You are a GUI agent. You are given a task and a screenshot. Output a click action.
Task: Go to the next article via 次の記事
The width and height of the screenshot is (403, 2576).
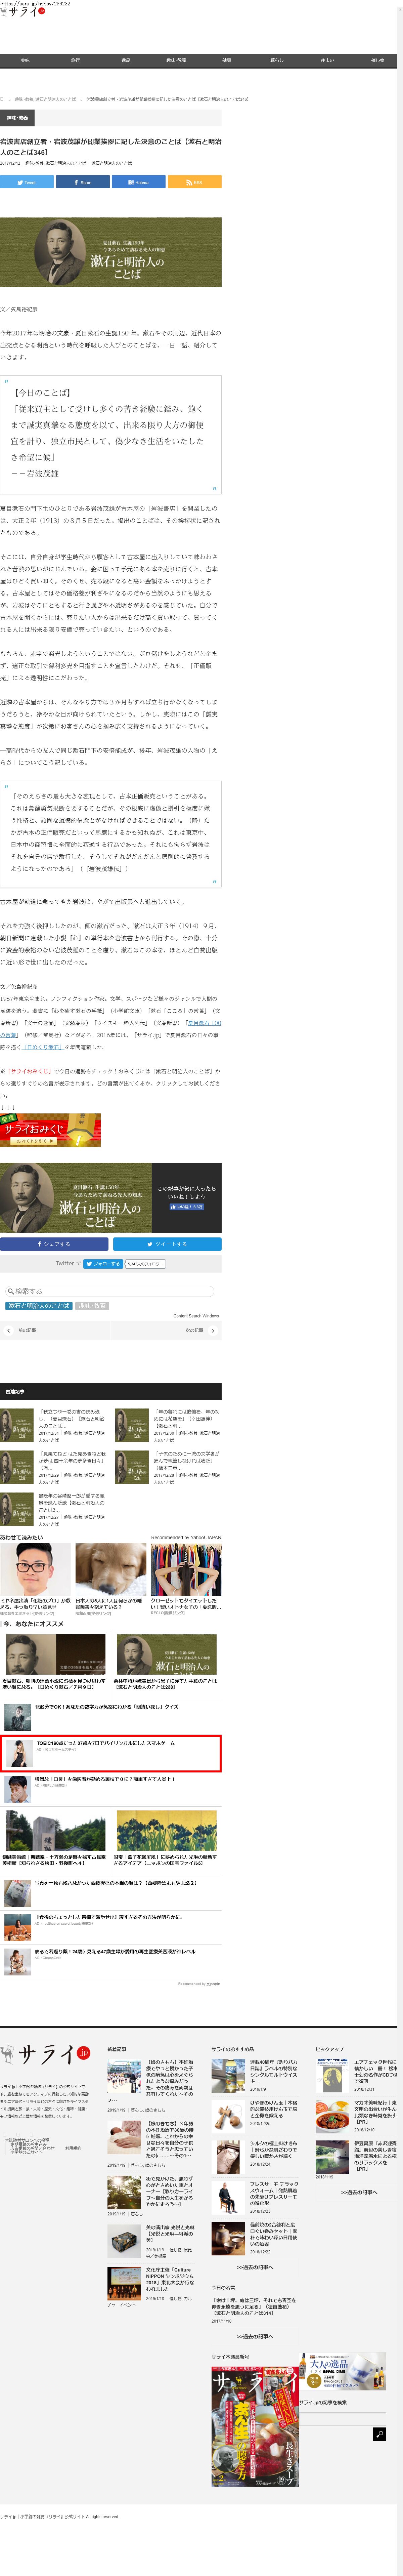click(x=194, y=1331)
